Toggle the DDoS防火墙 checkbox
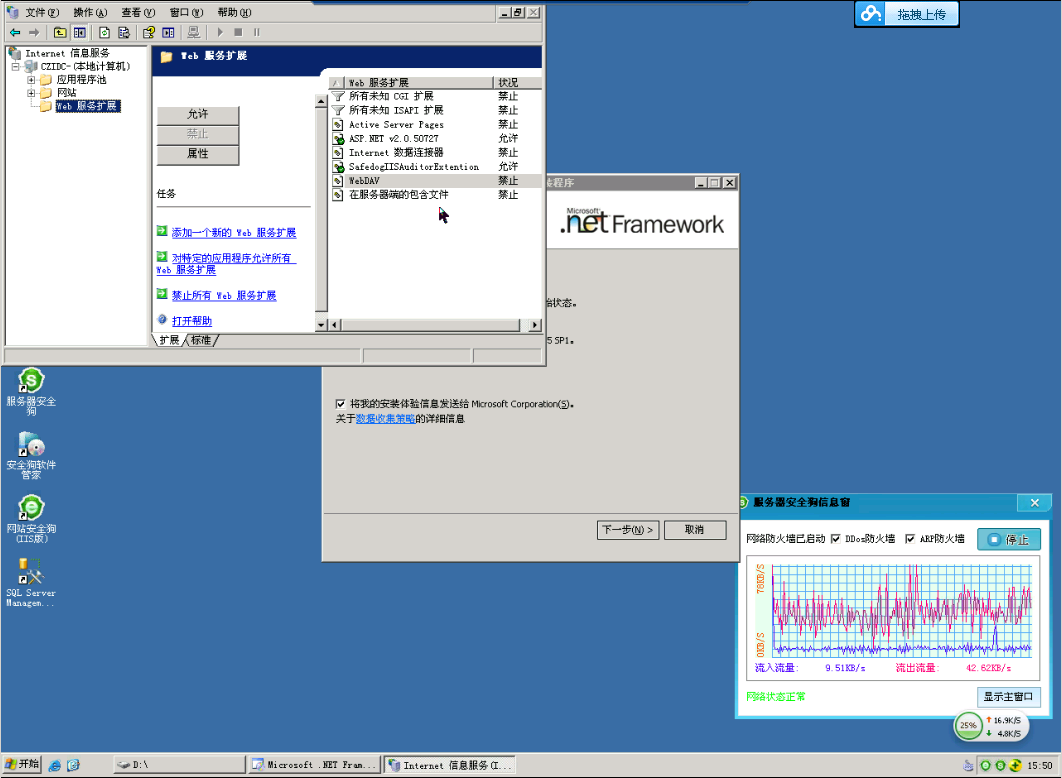Viewport: 1062px width, 778px height. click(835, 539)
